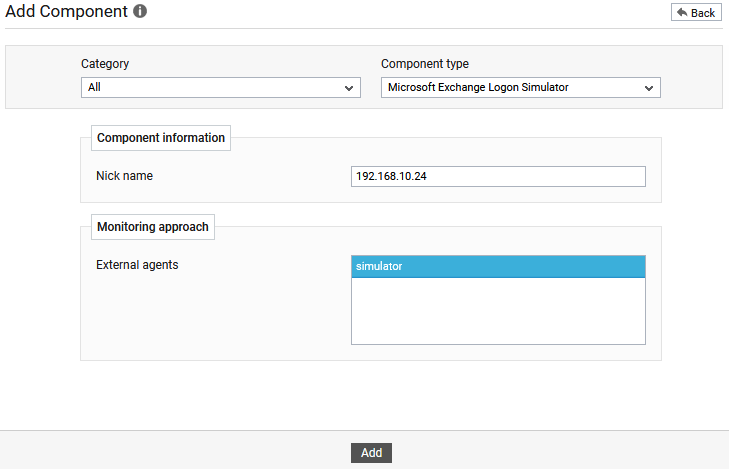Click the Microsoft Exchange Logon Simulator text

tap(478, 87)
